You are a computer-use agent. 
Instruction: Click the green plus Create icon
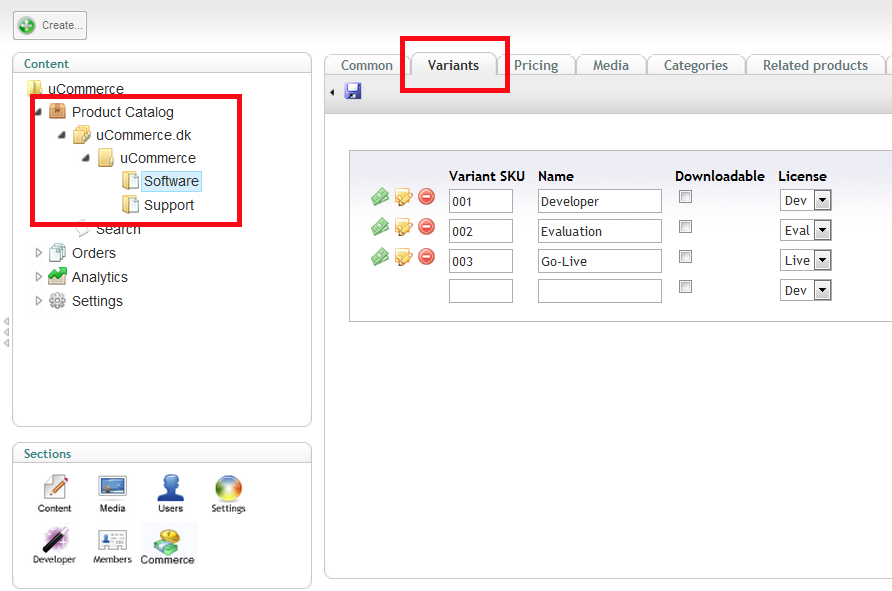[x=26, y=26]
